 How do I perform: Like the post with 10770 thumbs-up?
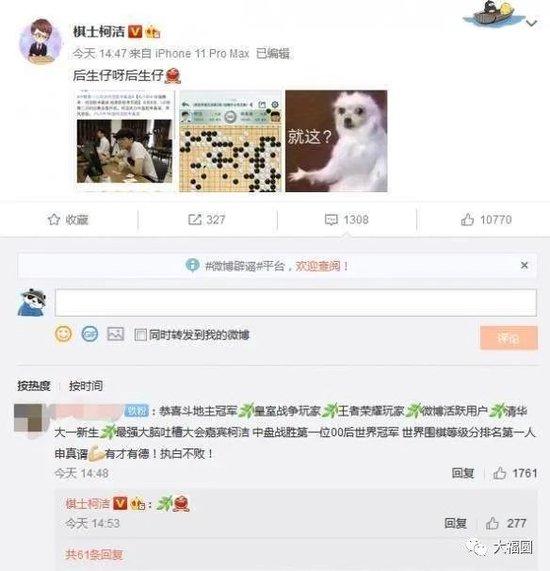click(x=467, y=220)
